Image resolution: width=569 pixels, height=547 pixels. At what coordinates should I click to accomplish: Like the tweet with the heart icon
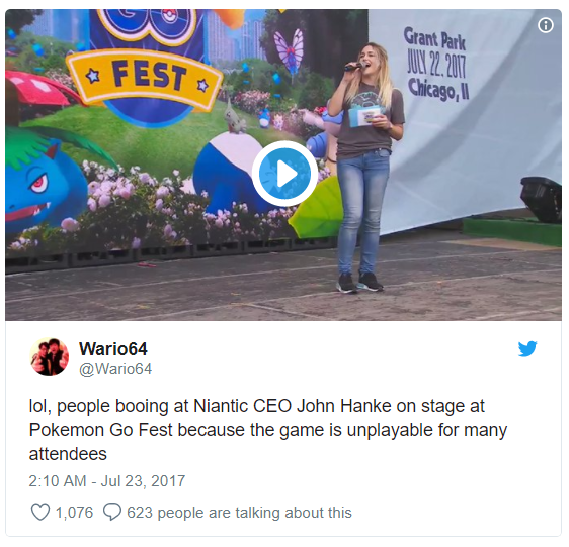[40, 513]
